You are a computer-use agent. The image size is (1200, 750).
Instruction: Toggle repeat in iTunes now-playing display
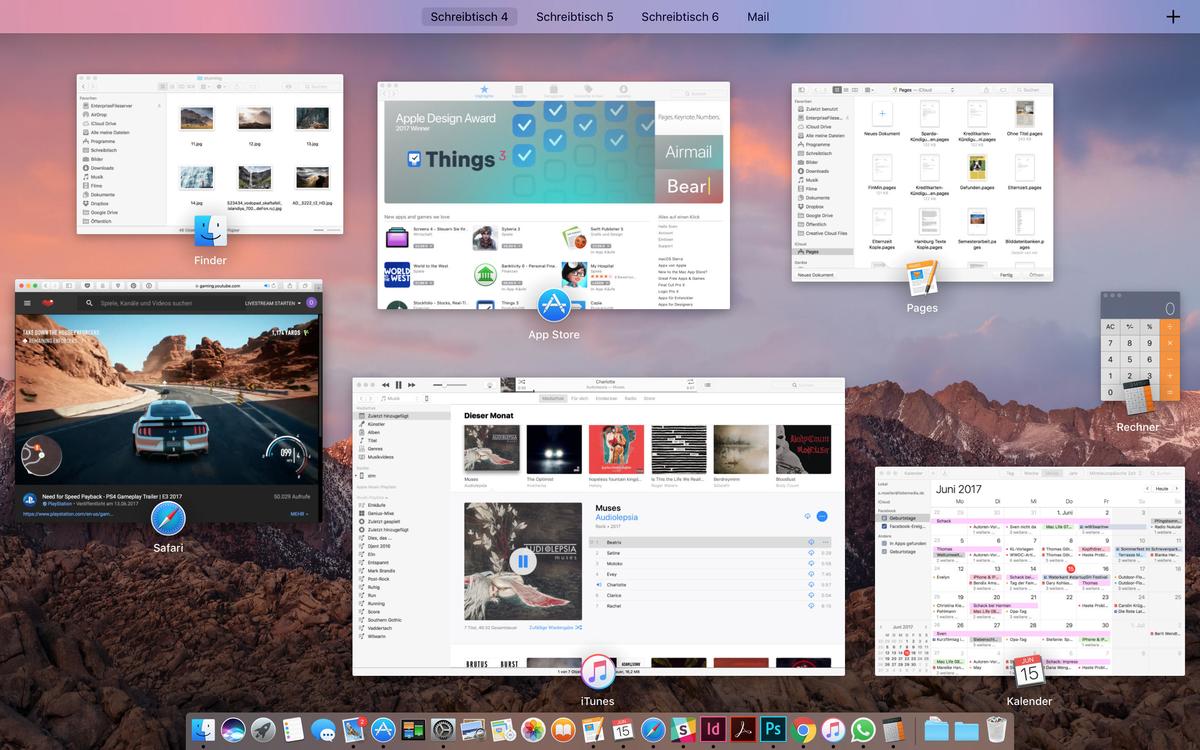[x=691, y=382]
